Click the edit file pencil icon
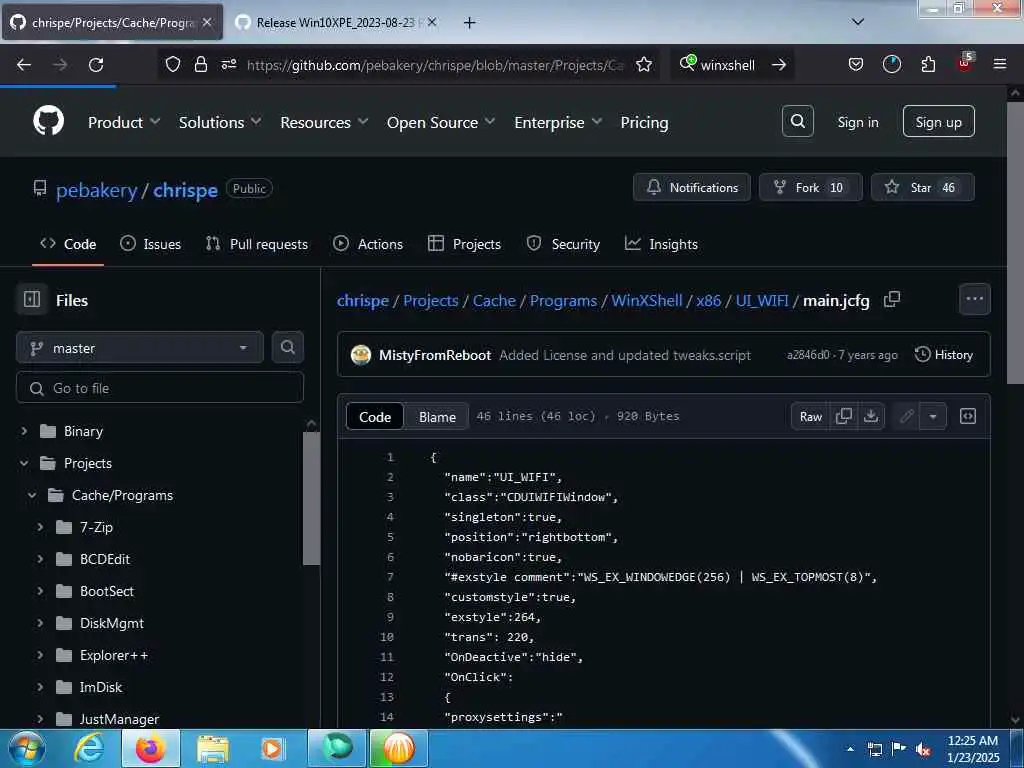This screenshot has width=1024, height=768. click(x=906, y=416)
